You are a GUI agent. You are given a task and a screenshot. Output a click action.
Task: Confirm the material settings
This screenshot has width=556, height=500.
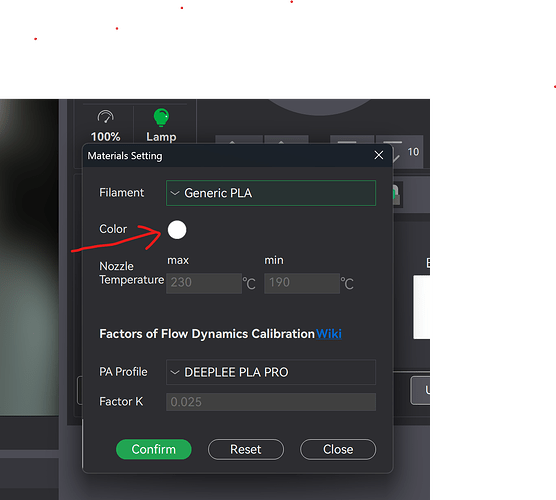(154, 449)
